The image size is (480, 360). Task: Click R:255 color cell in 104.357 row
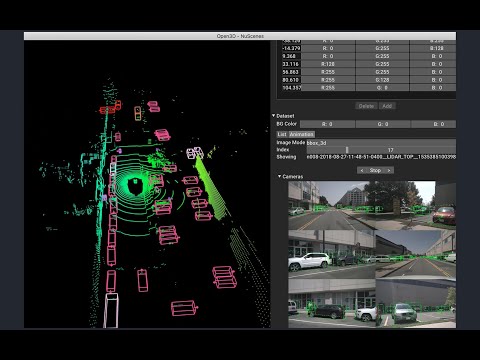(328, 88)
